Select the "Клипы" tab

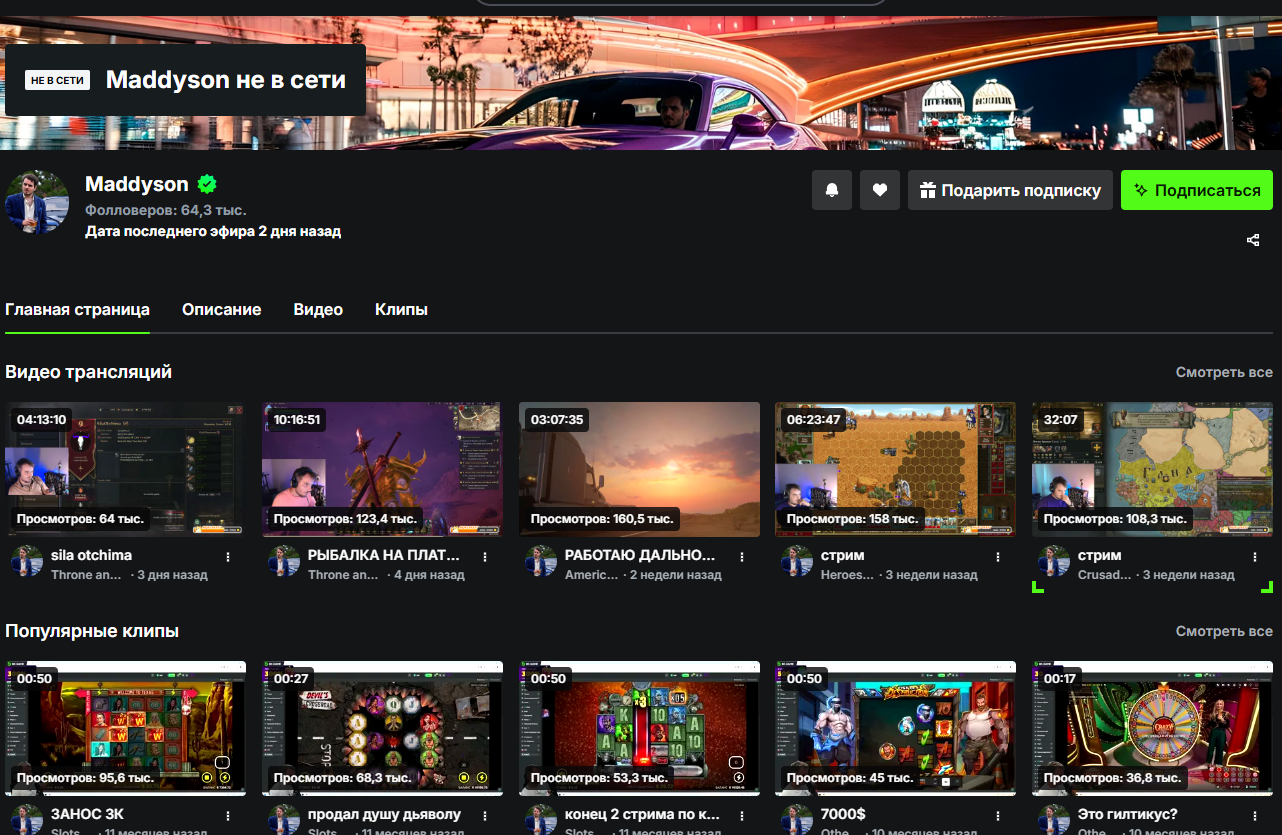point(401,310)
